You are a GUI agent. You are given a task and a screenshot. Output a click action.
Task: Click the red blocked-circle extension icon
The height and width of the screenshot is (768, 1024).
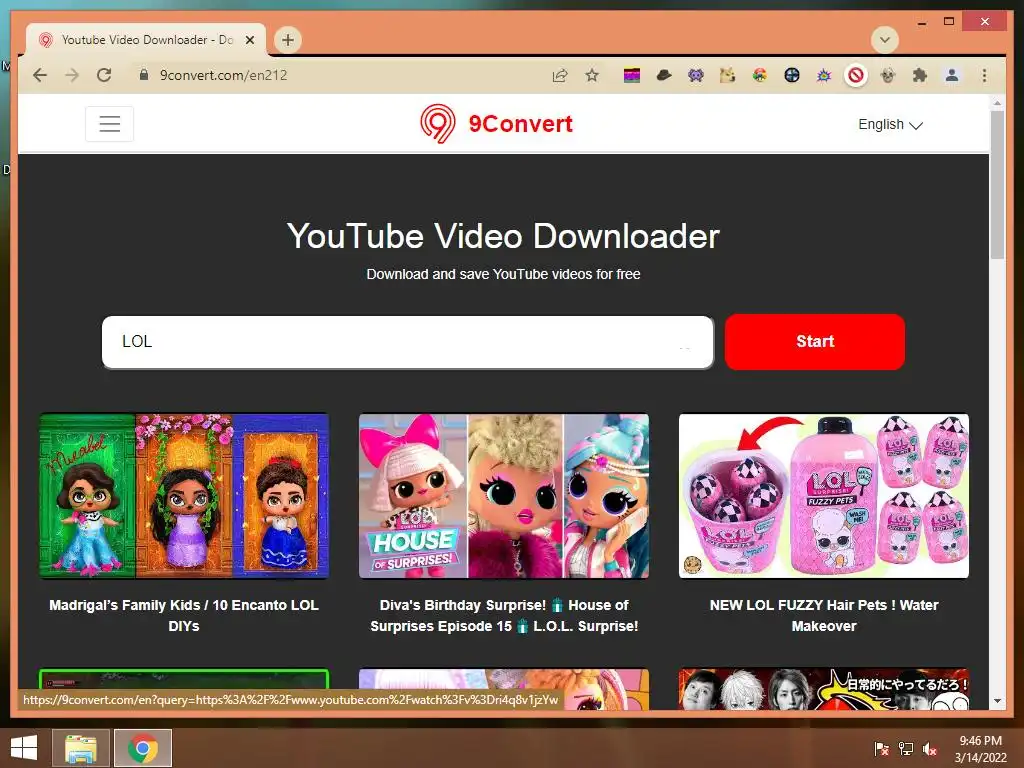point(856,76)
